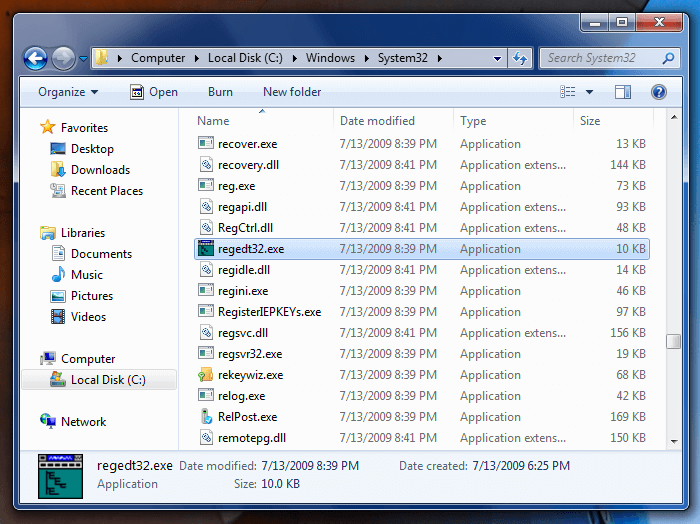The height and width of the screenshot is (524, 700).
Task: Open the Videos library
Action: coord(79,316)
